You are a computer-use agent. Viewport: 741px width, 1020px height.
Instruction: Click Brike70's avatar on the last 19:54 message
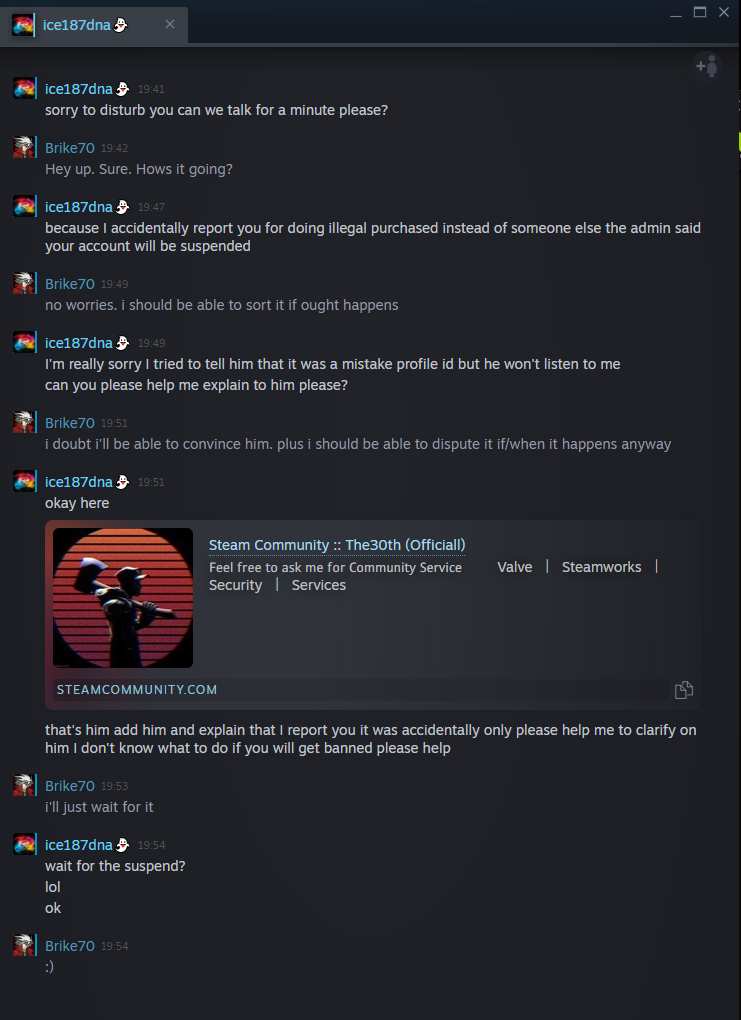point(25,945)
